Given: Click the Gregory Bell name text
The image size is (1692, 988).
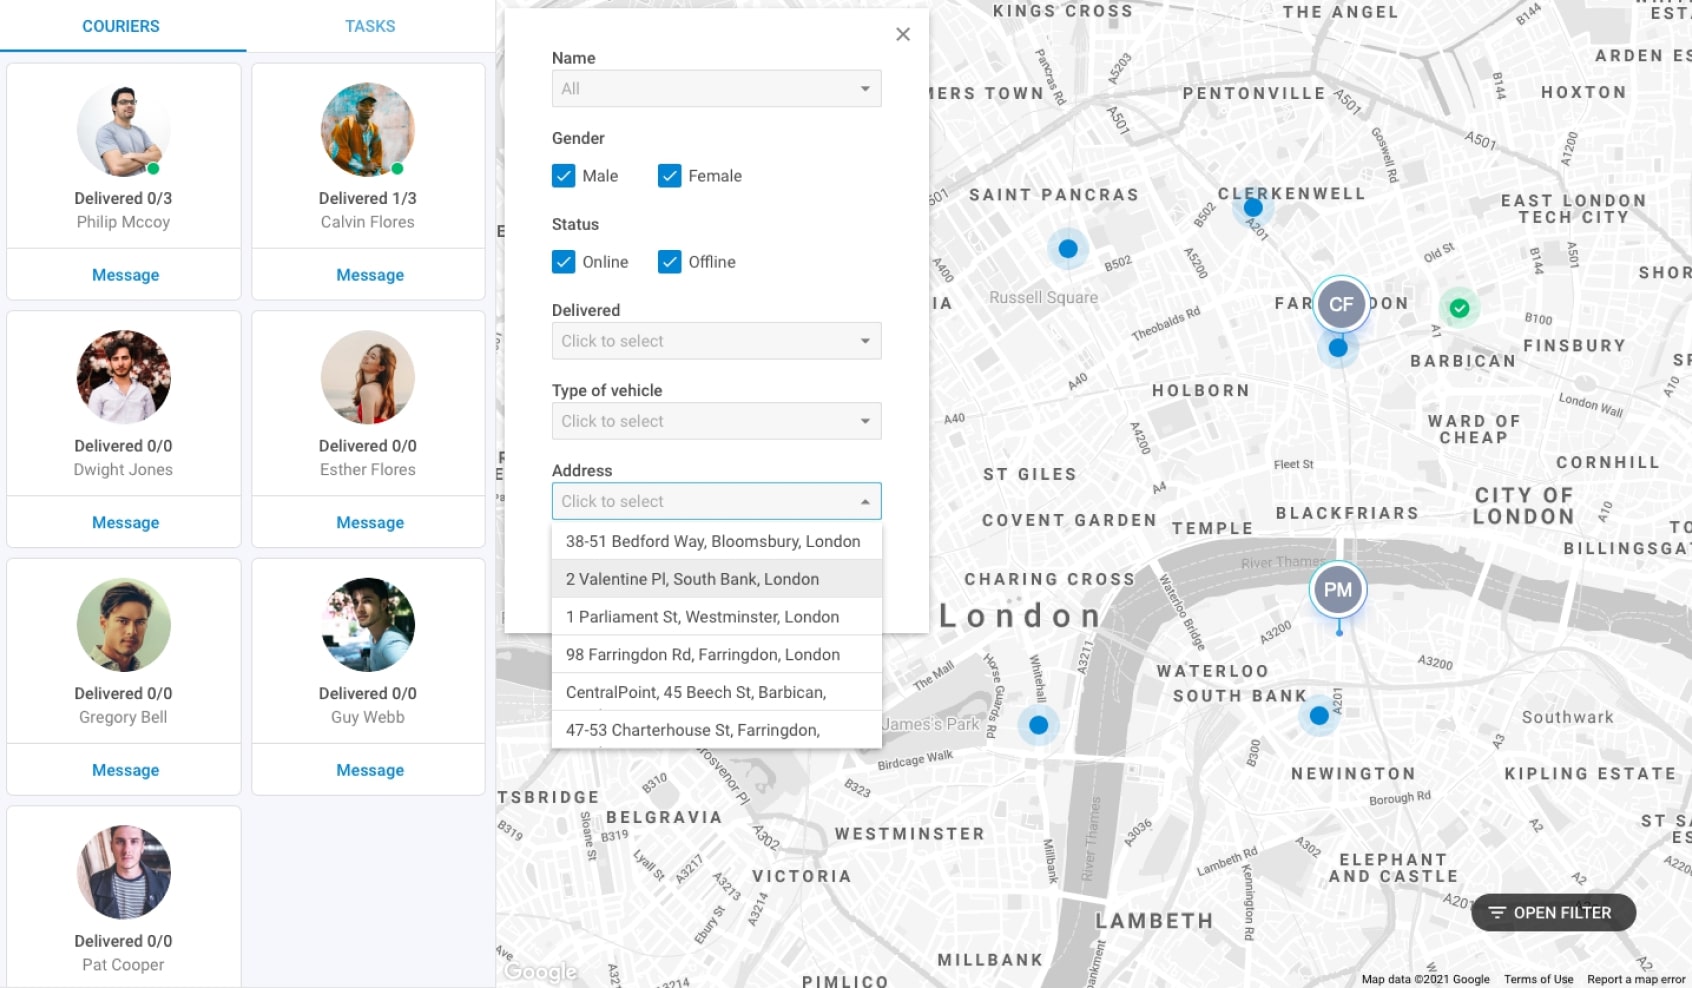Looking at the screenshot, I should click(123, 717).
